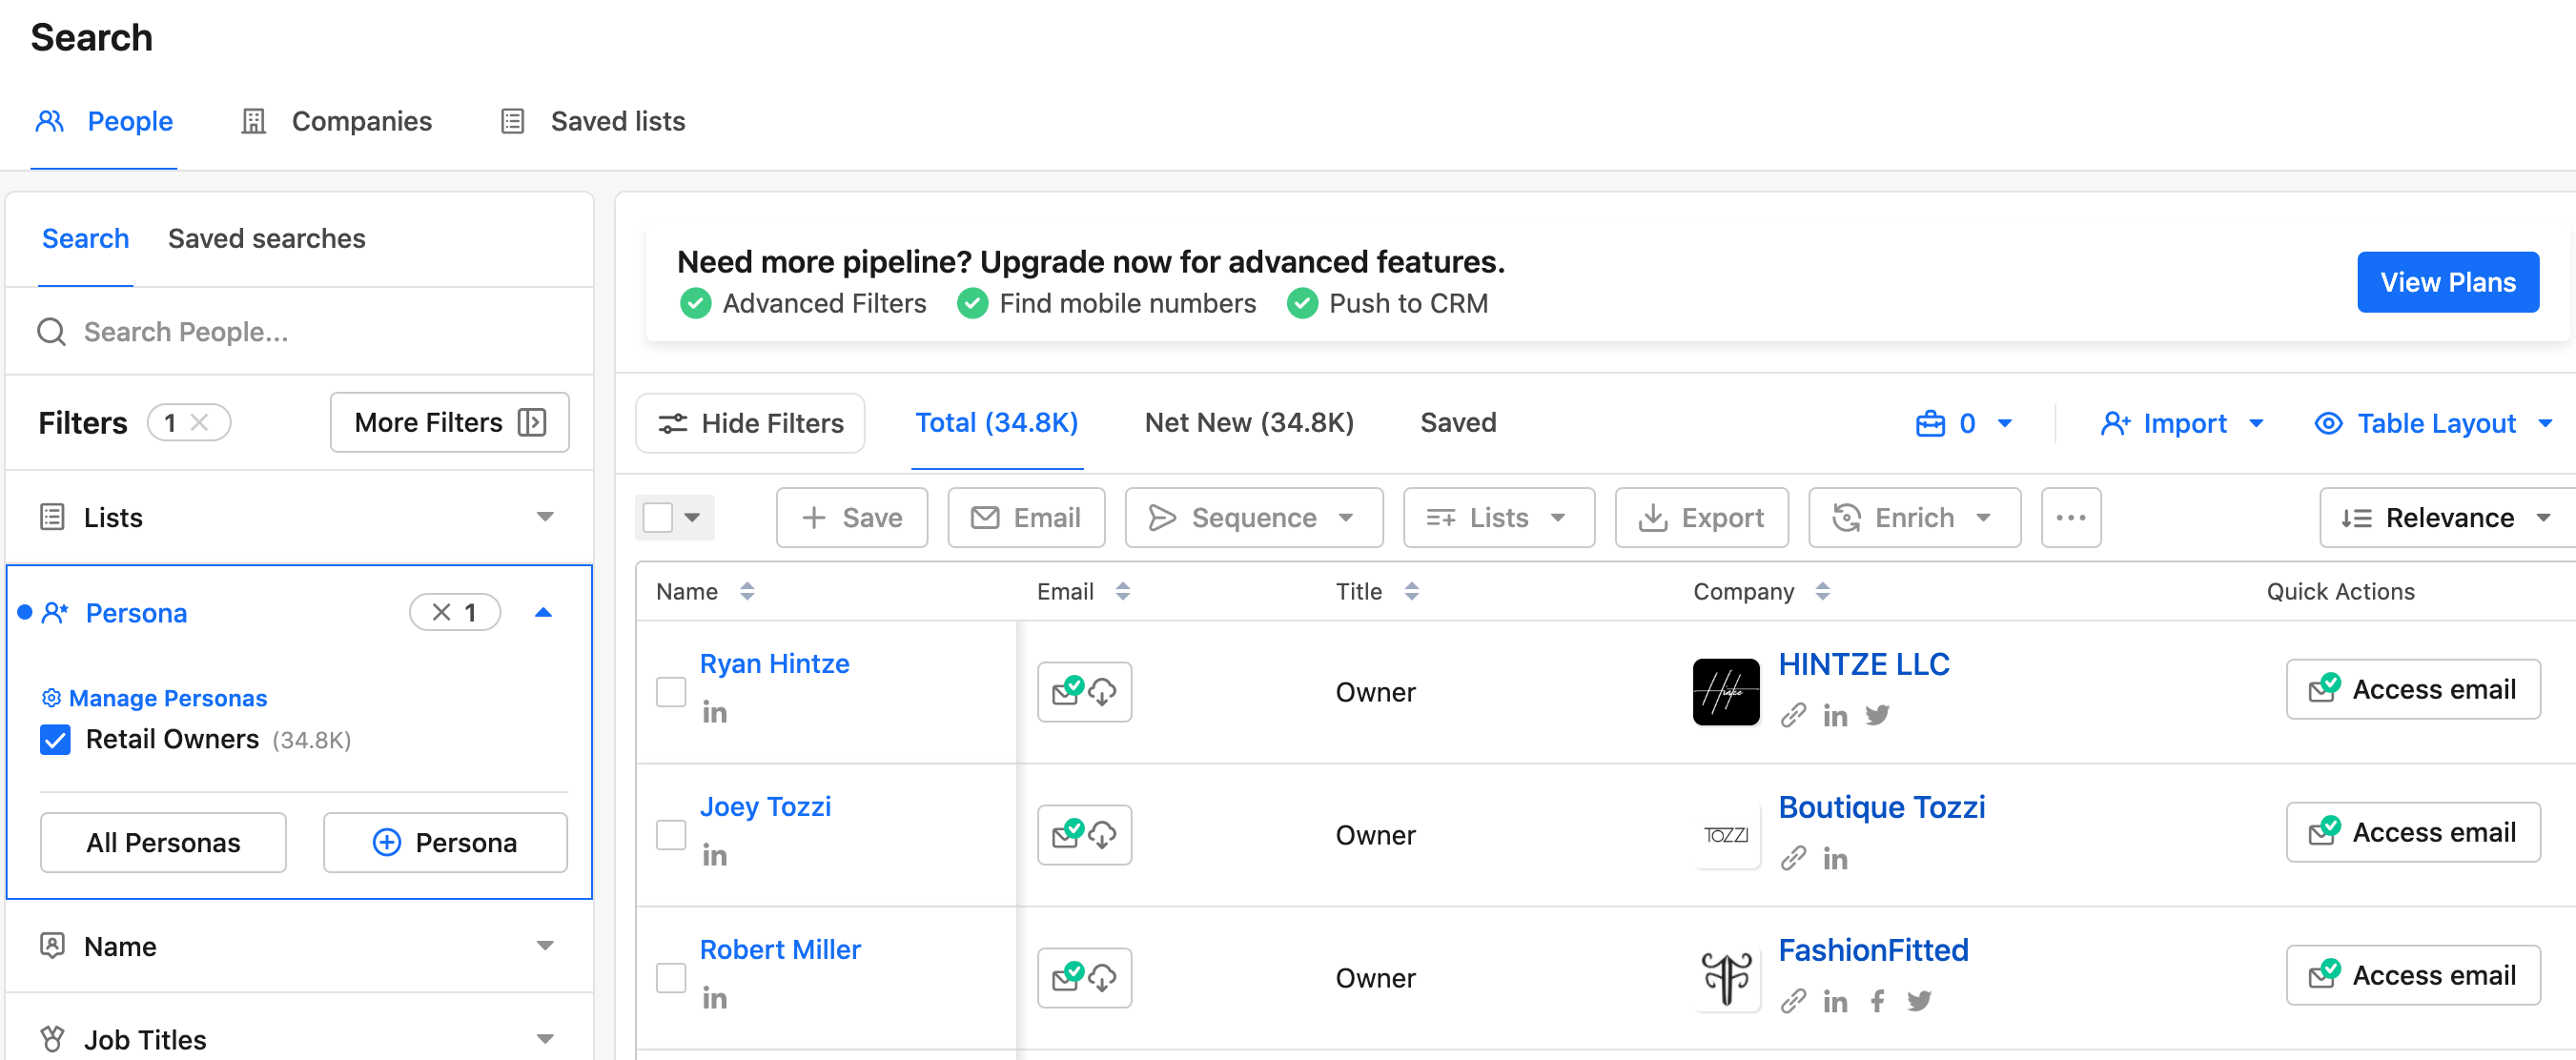Screen dimensions: 2576x1060
Task: Open the Table Layout dropdown
Action: [x=2435, y=423]
